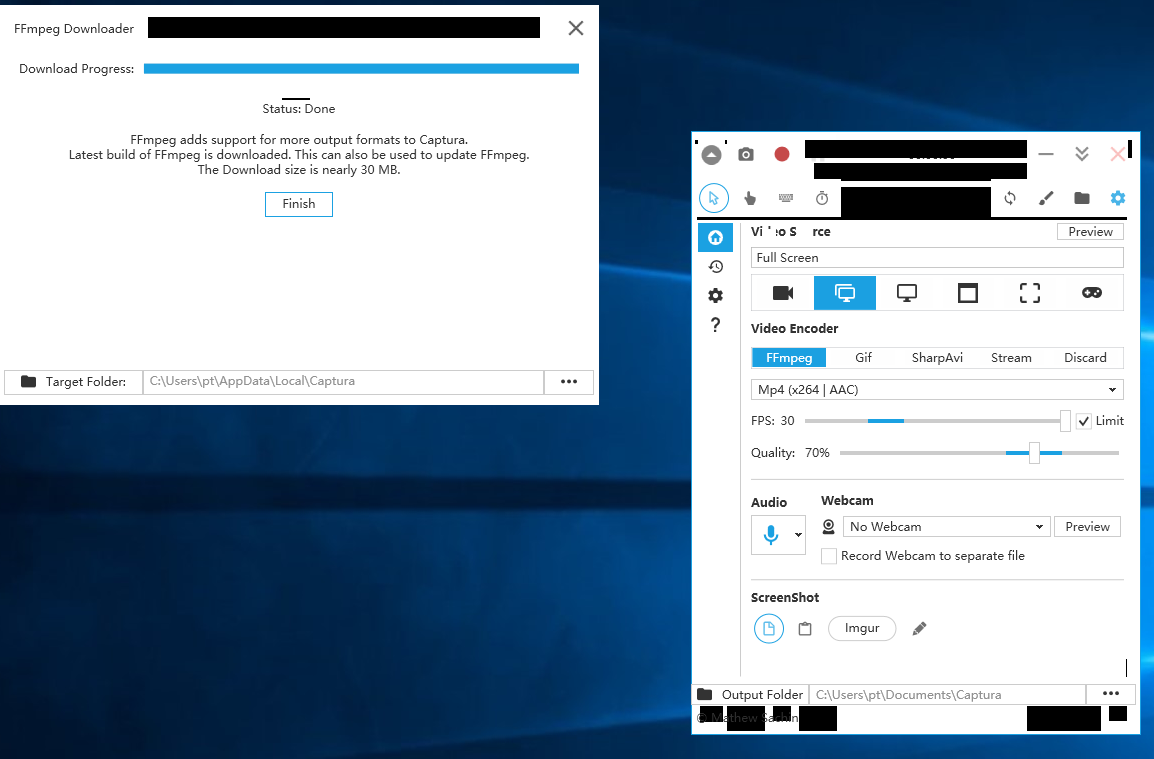Screen dimensions: 1154x759
Task: Open output folder icon in Captura toolbar
Action: coord(1081,198)
